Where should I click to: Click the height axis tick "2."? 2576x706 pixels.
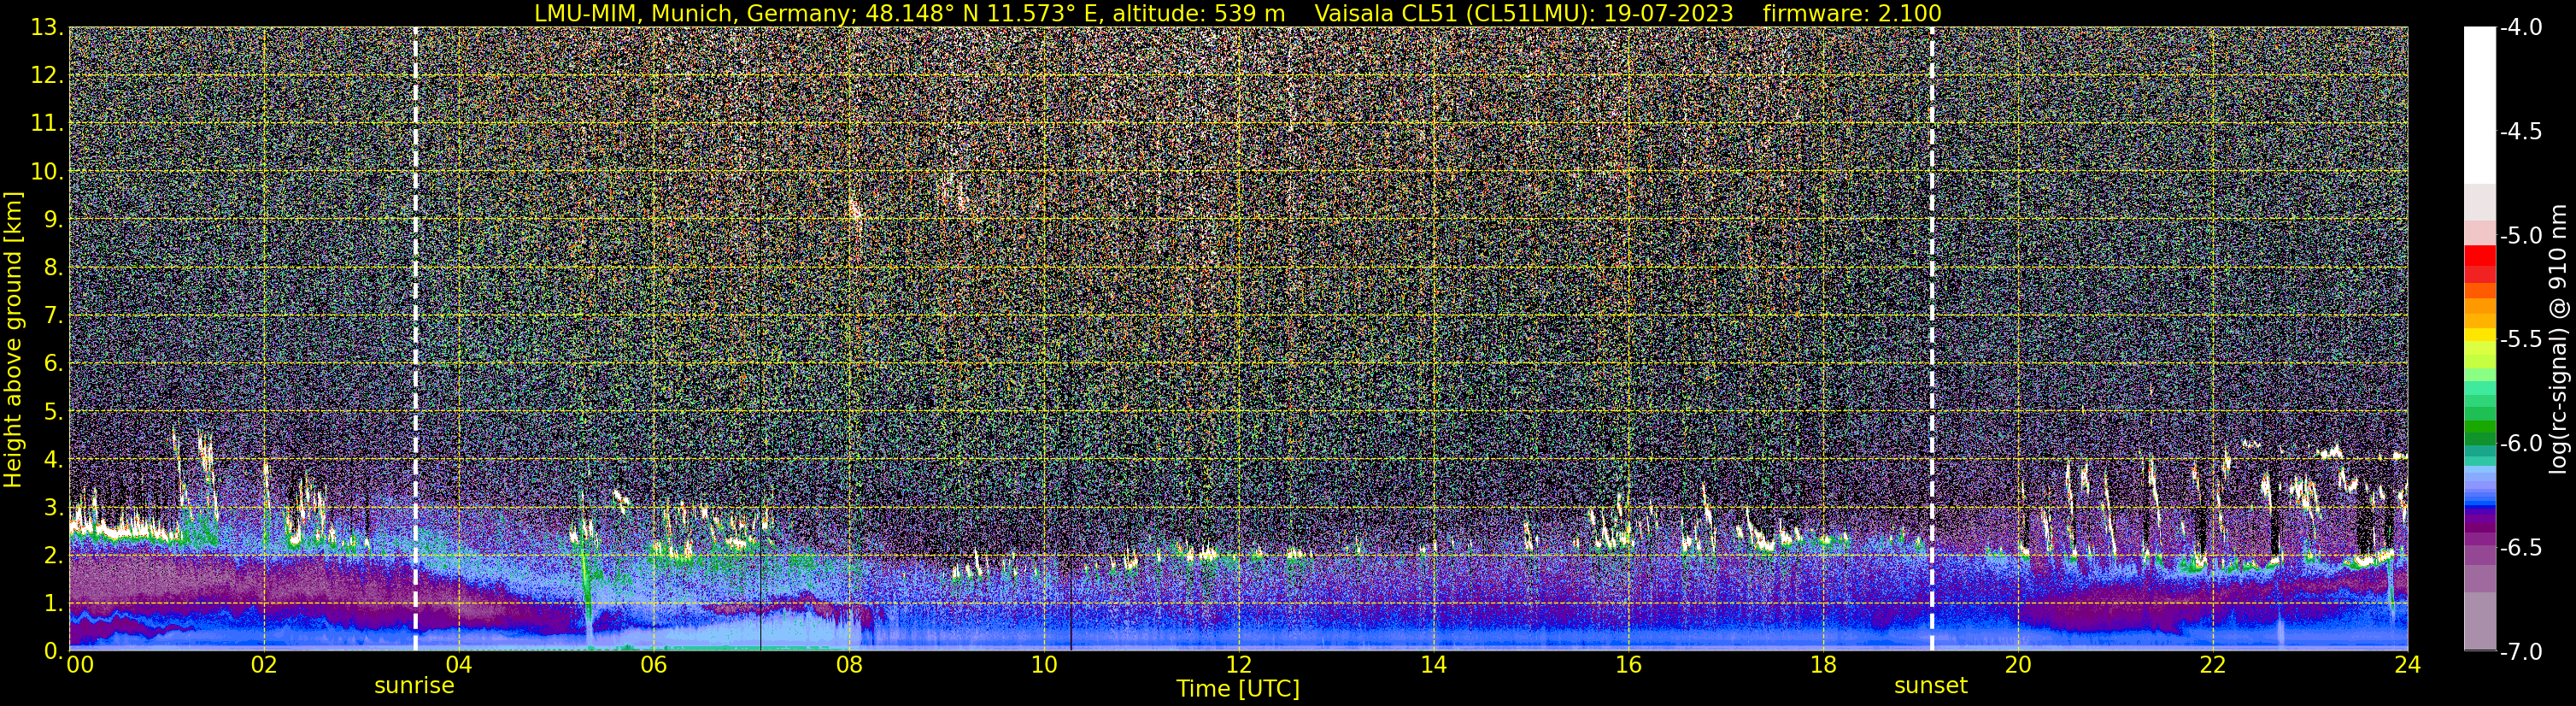(53, 556)
